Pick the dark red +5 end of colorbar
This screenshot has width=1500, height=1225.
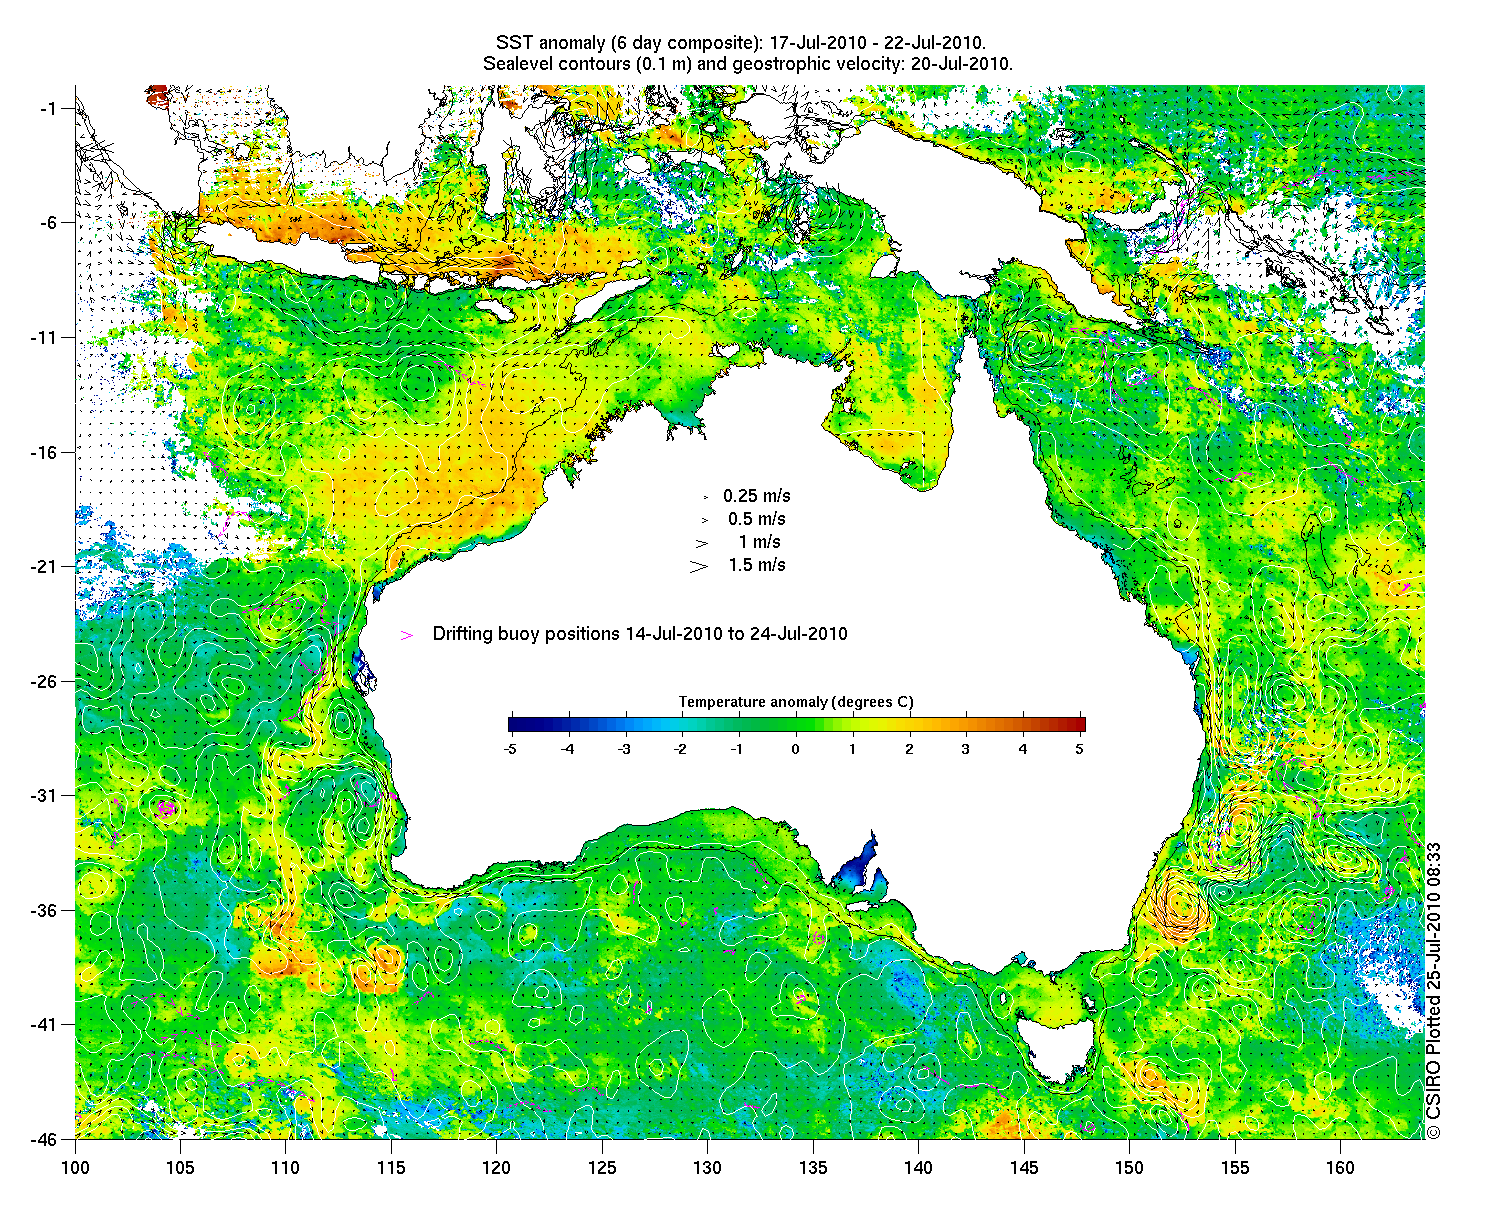pos(1079,725)
